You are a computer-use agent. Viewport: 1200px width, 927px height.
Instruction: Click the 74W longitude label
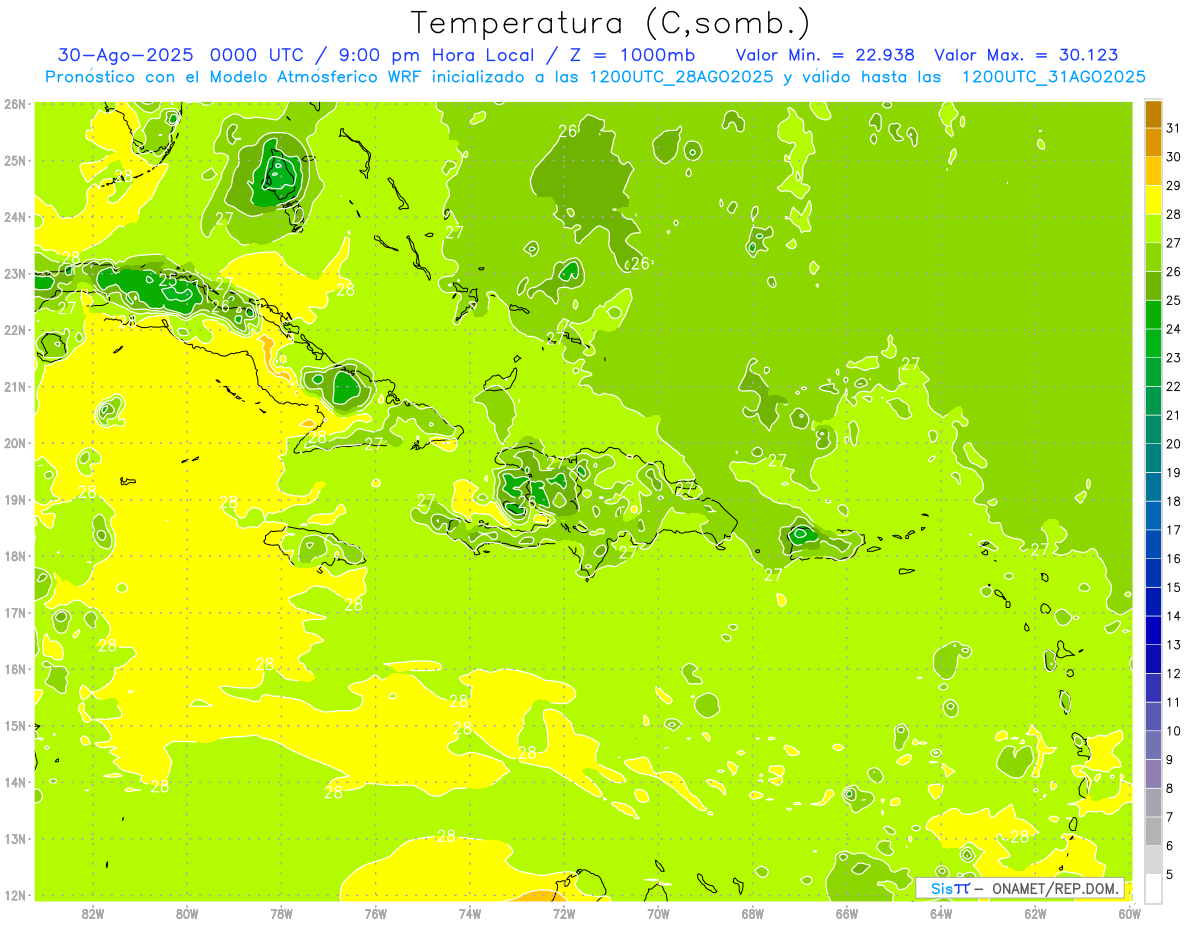[470, 913]
